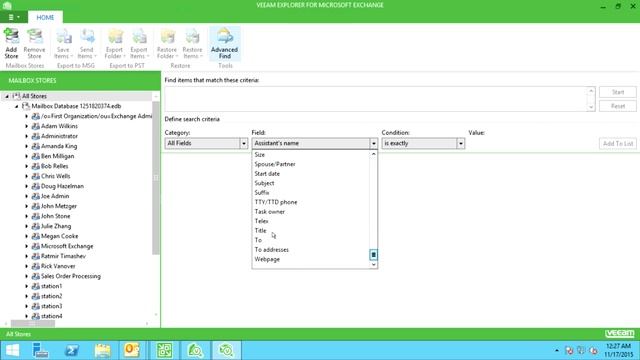Click the green Veeam taskbar icon

point(164,350)
